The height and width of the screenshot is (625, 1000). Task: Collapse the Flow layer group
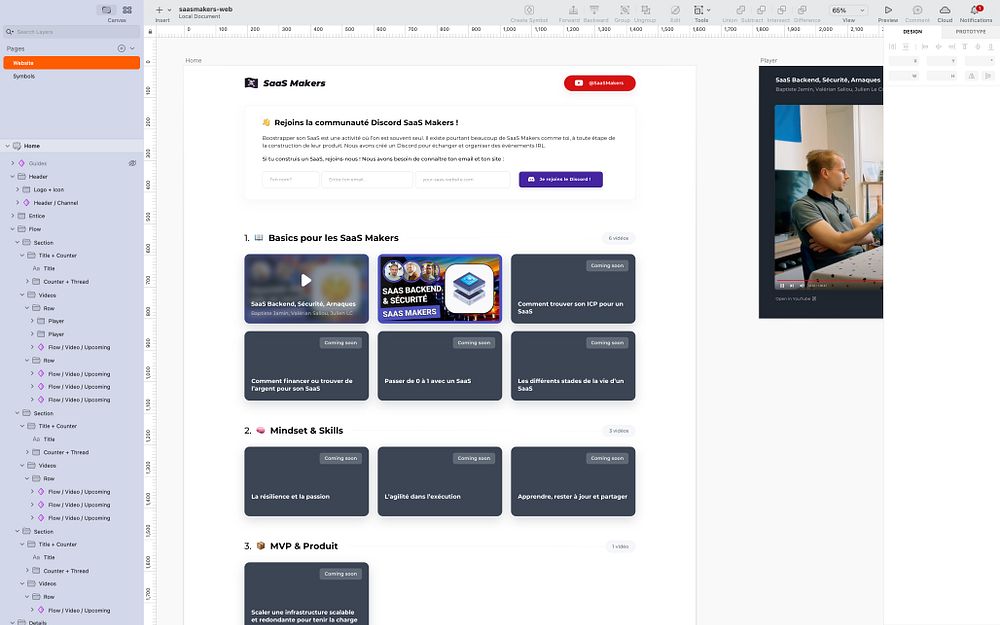click(x=12, y=229)
